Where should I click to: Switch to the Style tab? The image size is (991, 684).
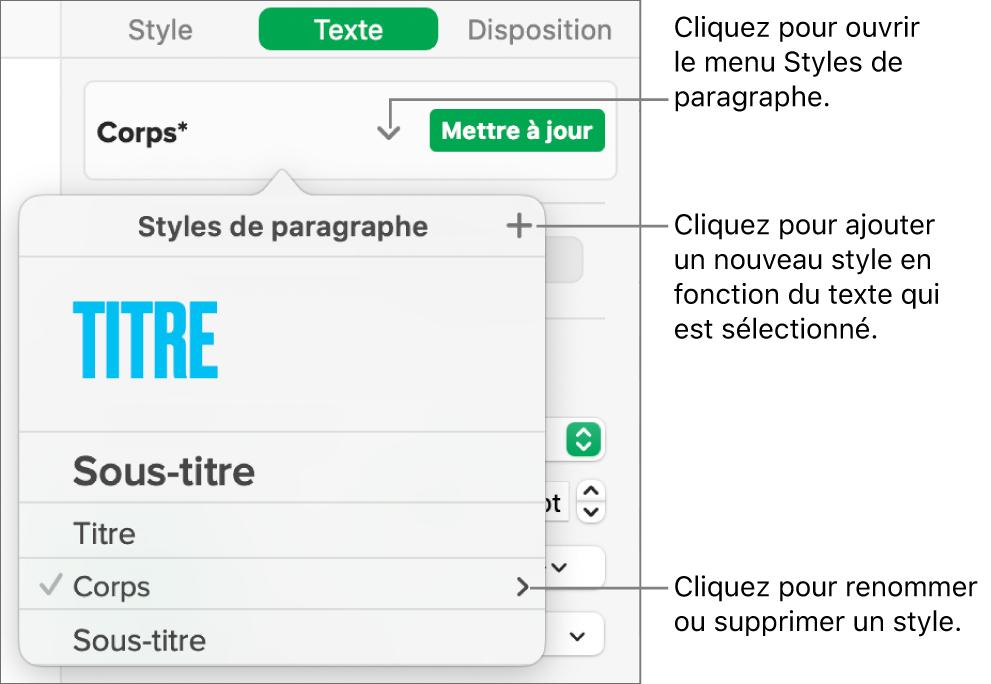160,30
